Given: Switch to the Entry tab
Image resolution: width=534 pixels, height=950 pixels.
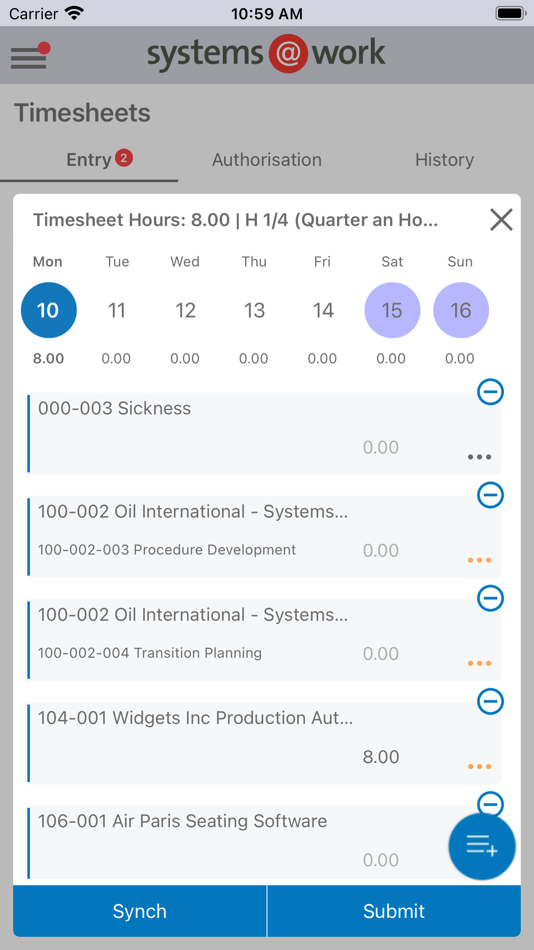Looking at the screenshot, I should pyautogui.click(x=89, y=160).
